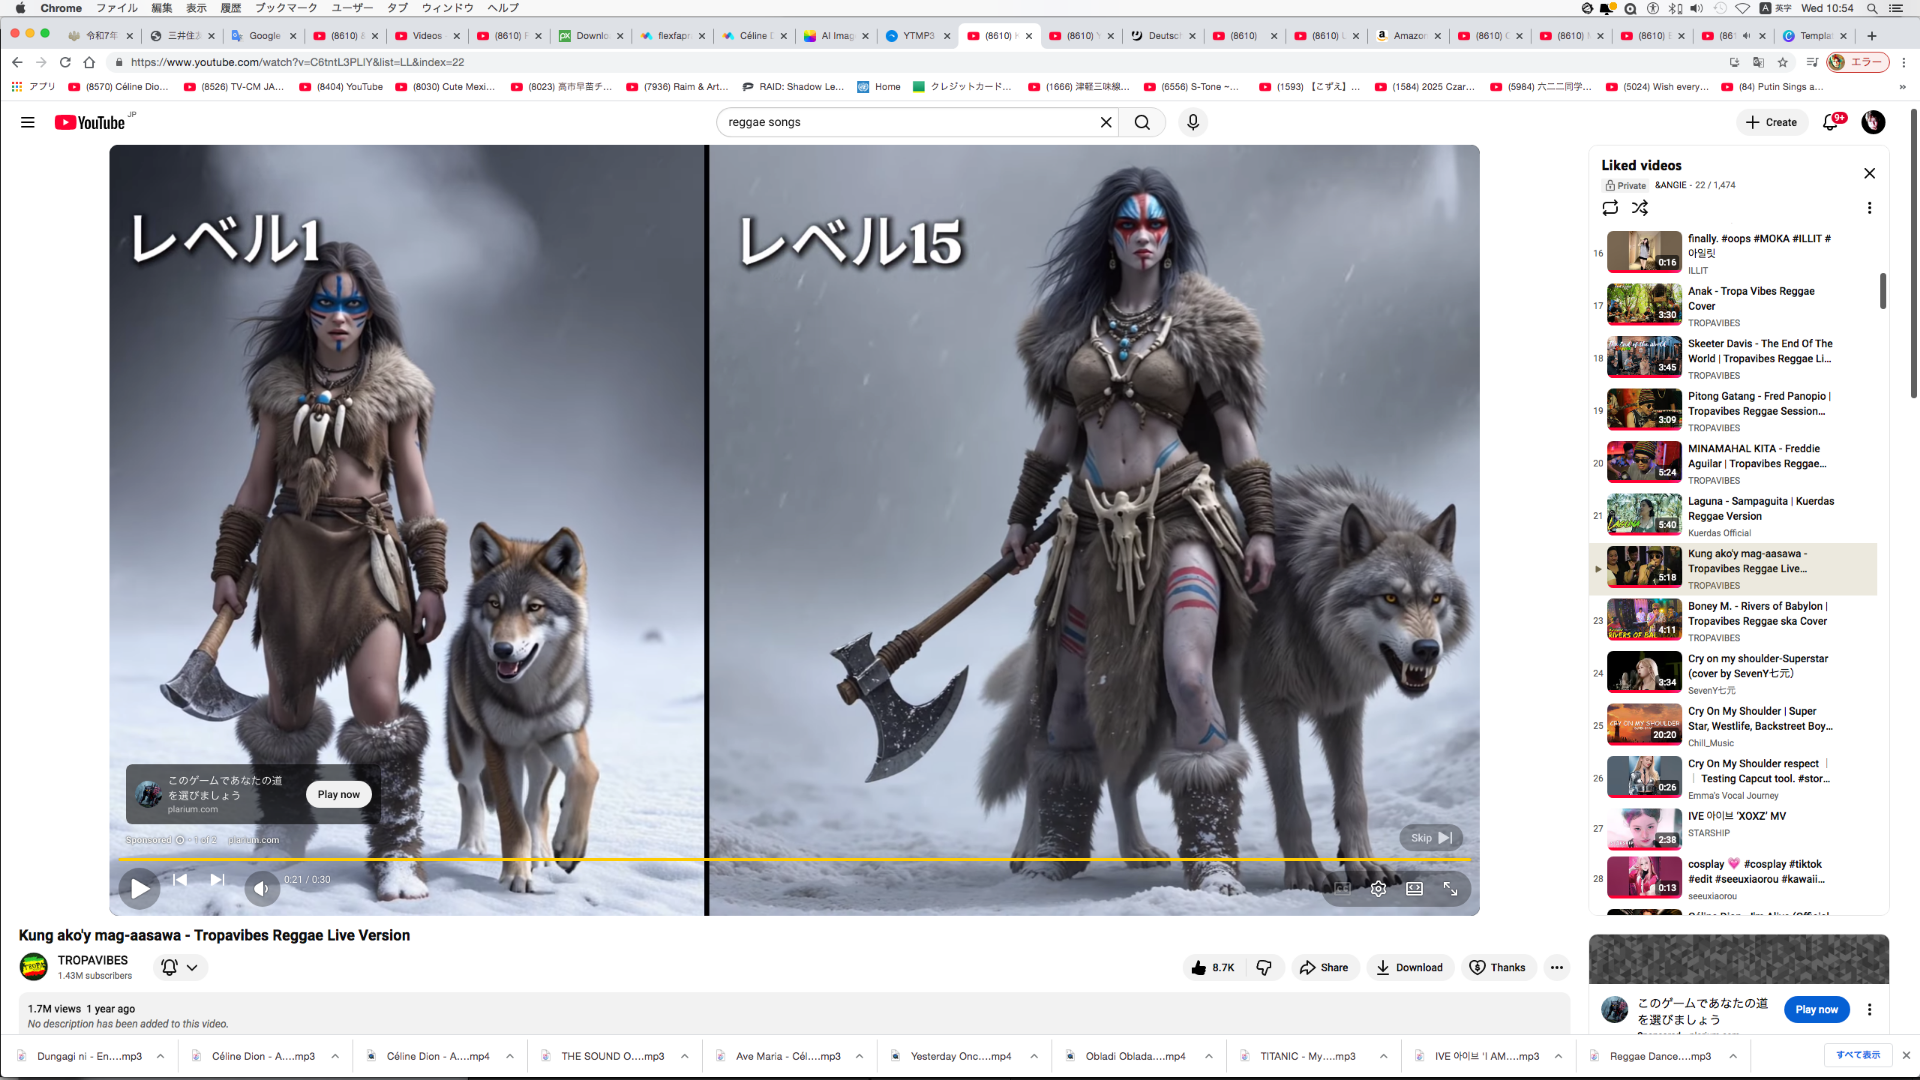Open the ブックマーク menu in menu bar
The image size is (1920, 1080).
[285, 8]
